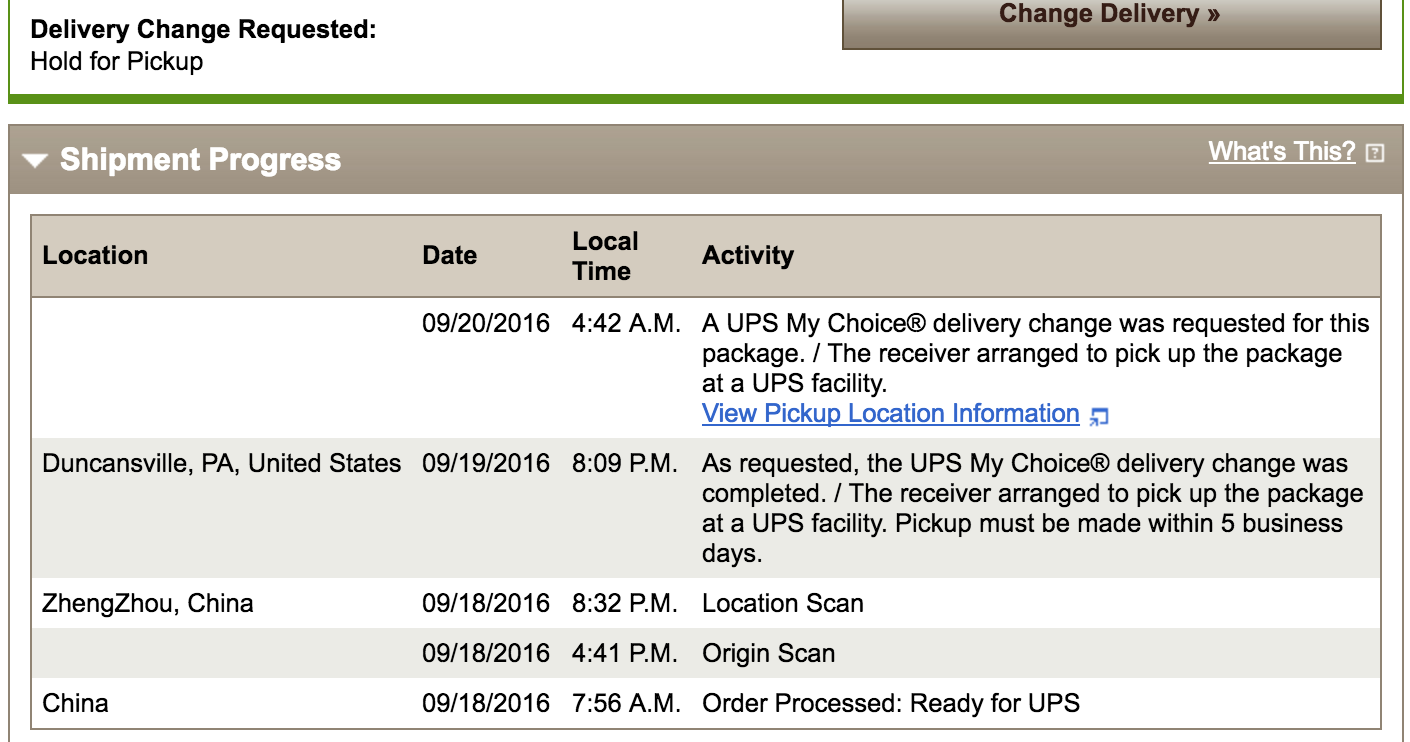
Task: Select the Date column header
Action: tap(449, 255)
